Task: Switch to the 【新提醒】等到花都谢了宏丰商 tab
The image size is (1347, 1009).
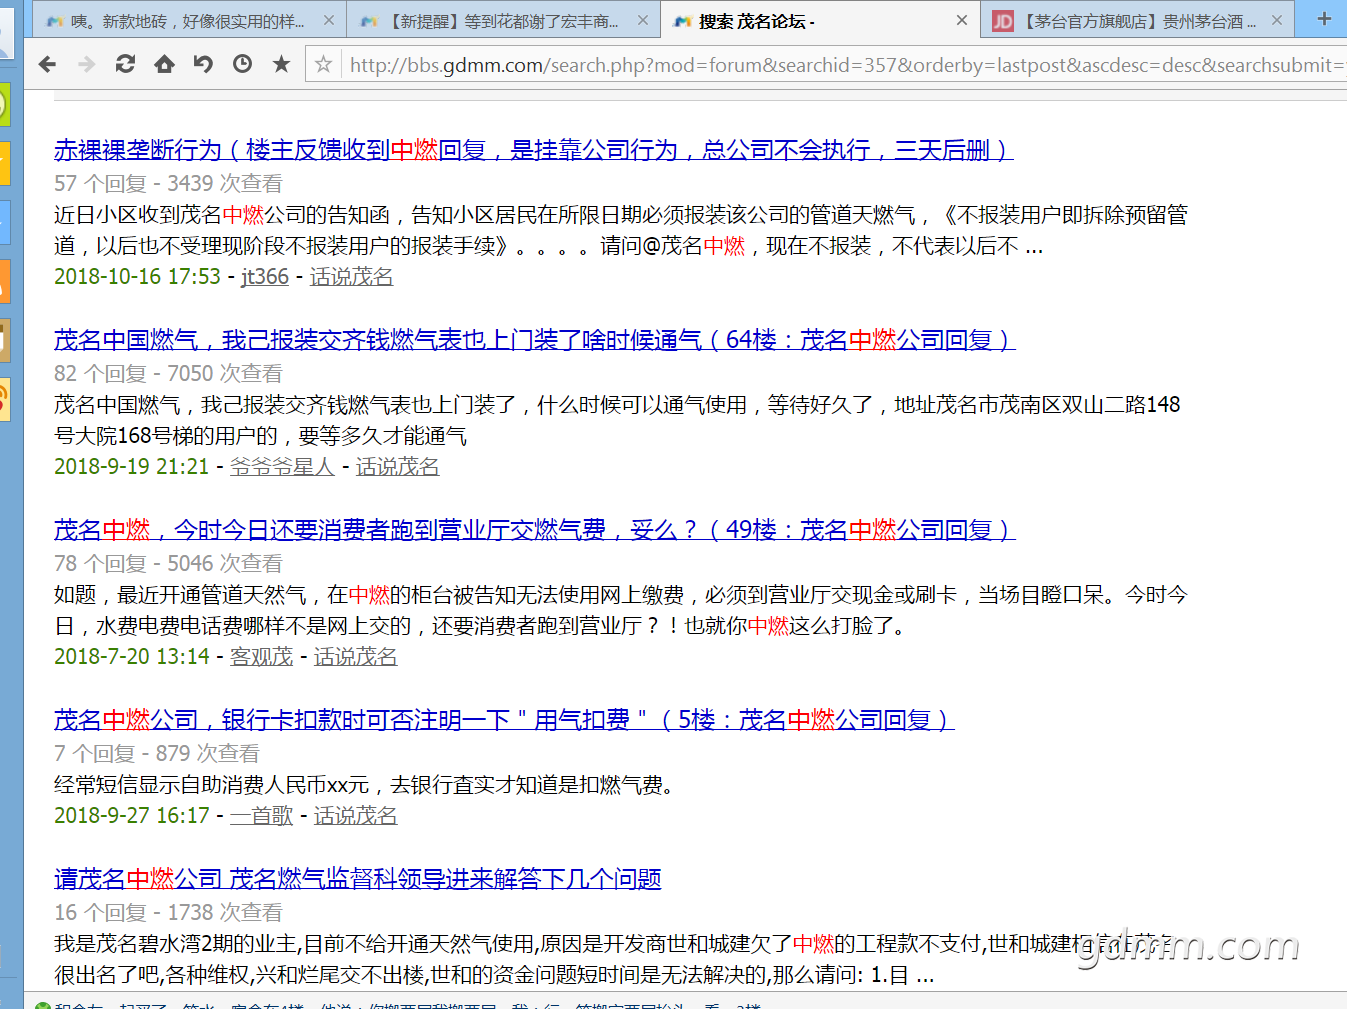Action: 503,20
